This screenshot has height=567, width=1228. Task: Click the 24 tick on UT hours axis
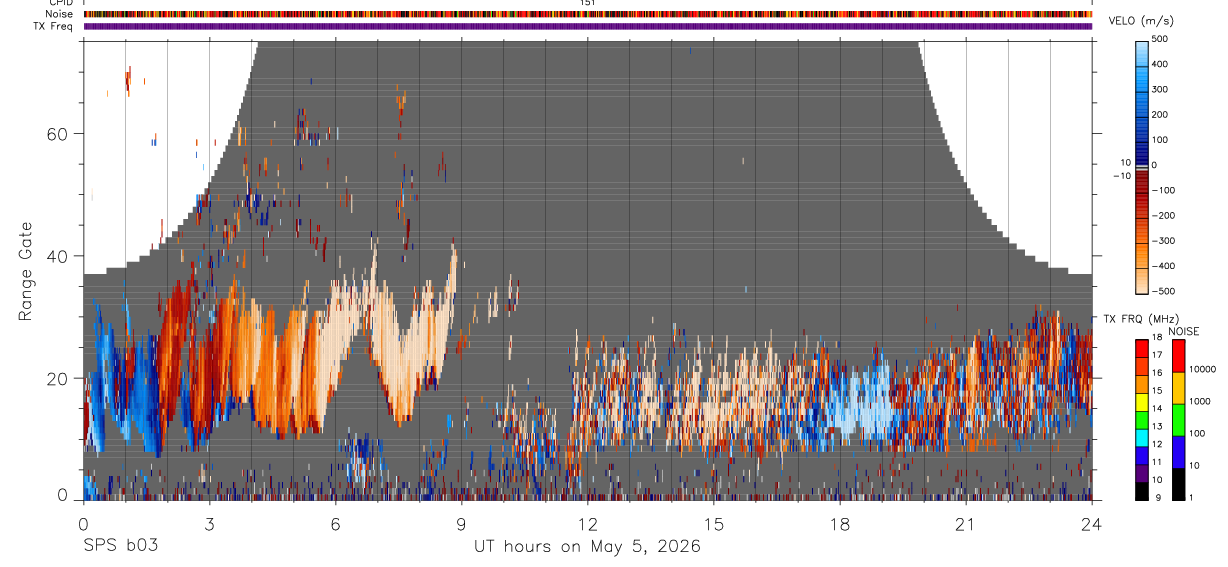pyautogui.click(x=1092, y=524)
